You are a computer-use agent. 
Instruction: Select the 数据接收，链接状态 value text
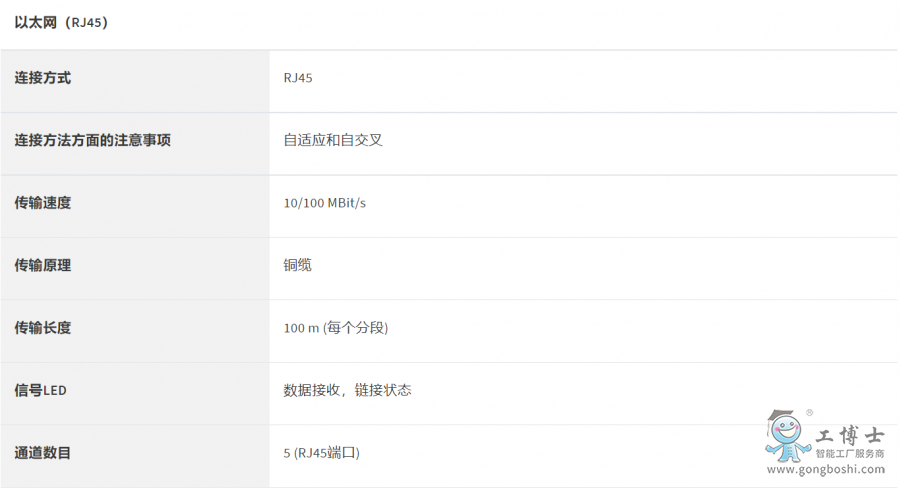click(x=347, y=390)
